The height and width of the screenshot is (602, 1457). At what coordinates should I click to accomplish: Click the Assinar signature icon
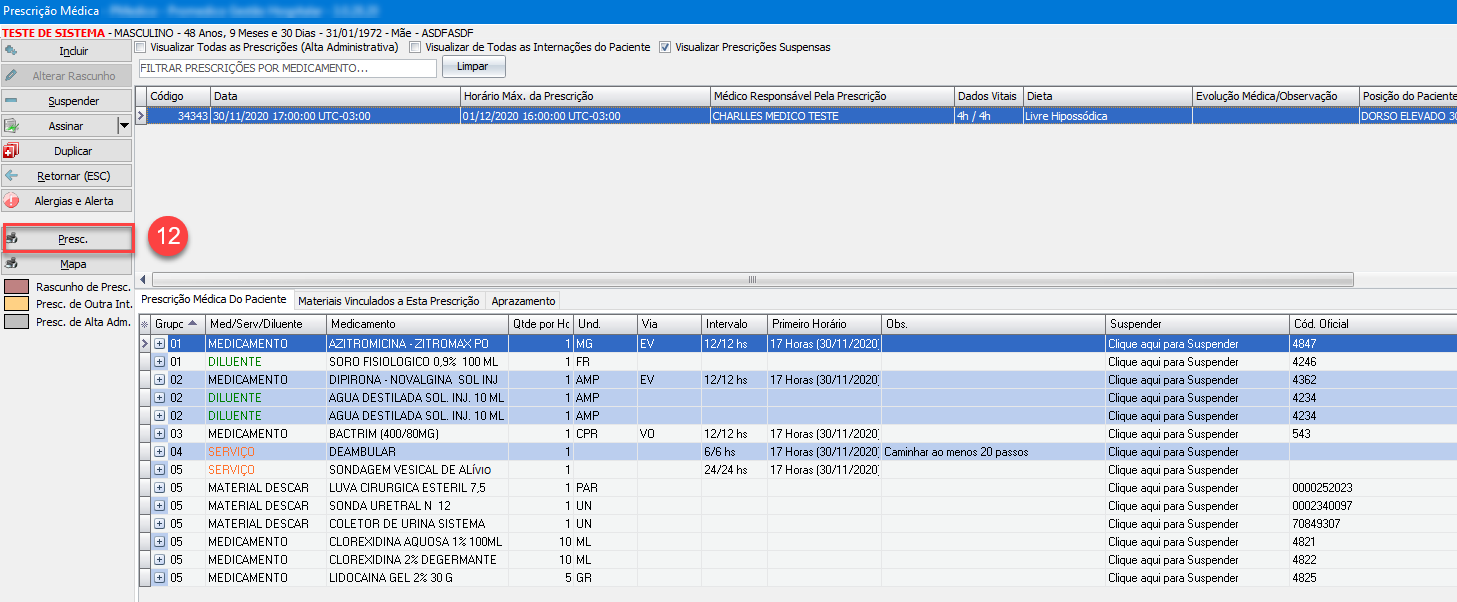click(x=12, y=126)
